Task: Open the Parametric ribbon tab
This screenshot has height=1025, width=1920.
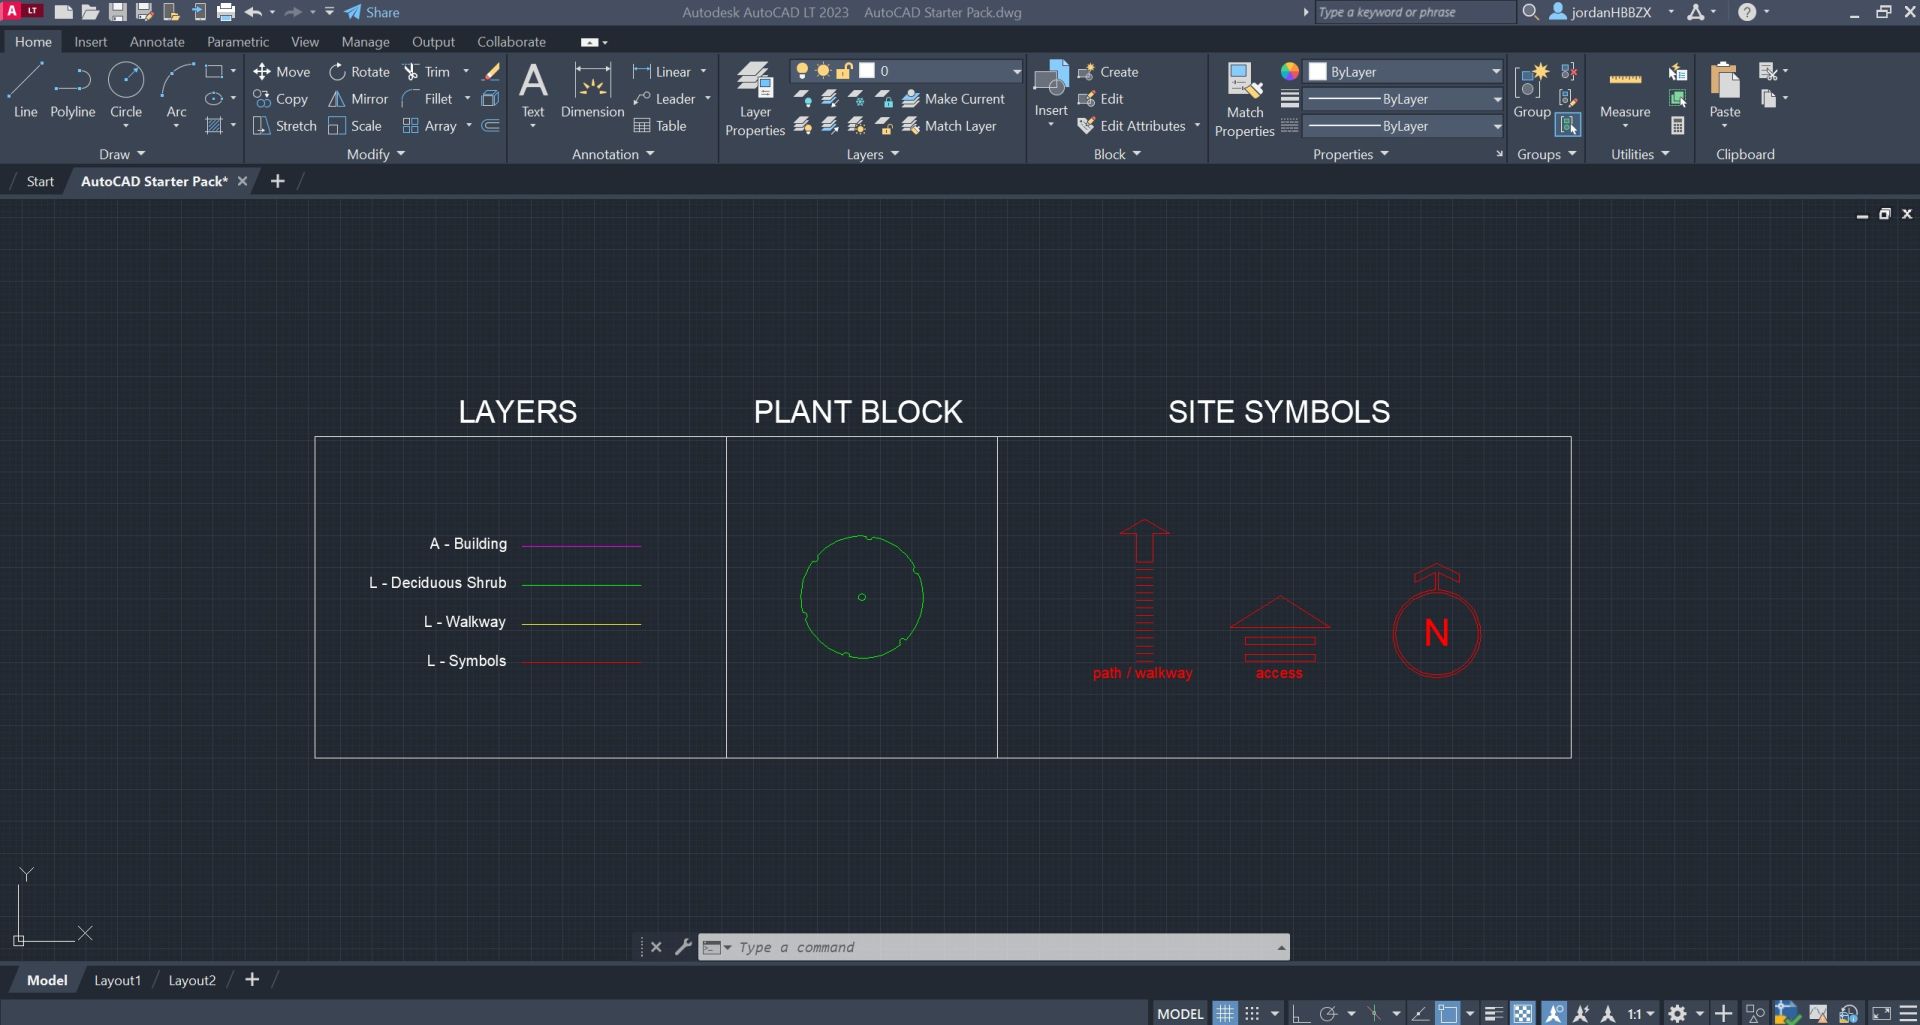Action: [238, 42]
